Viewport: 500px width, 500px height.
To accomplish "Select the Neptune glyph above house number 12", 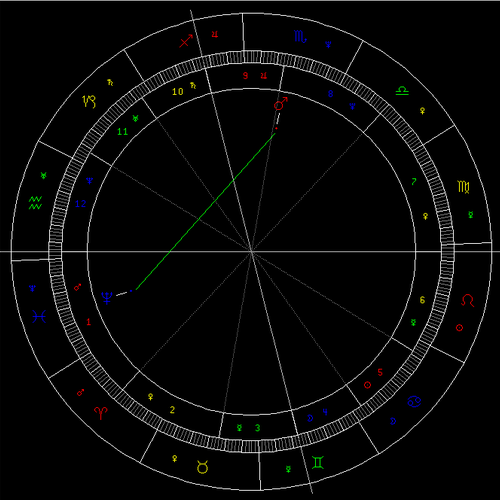I will click(x=89, y=181).
